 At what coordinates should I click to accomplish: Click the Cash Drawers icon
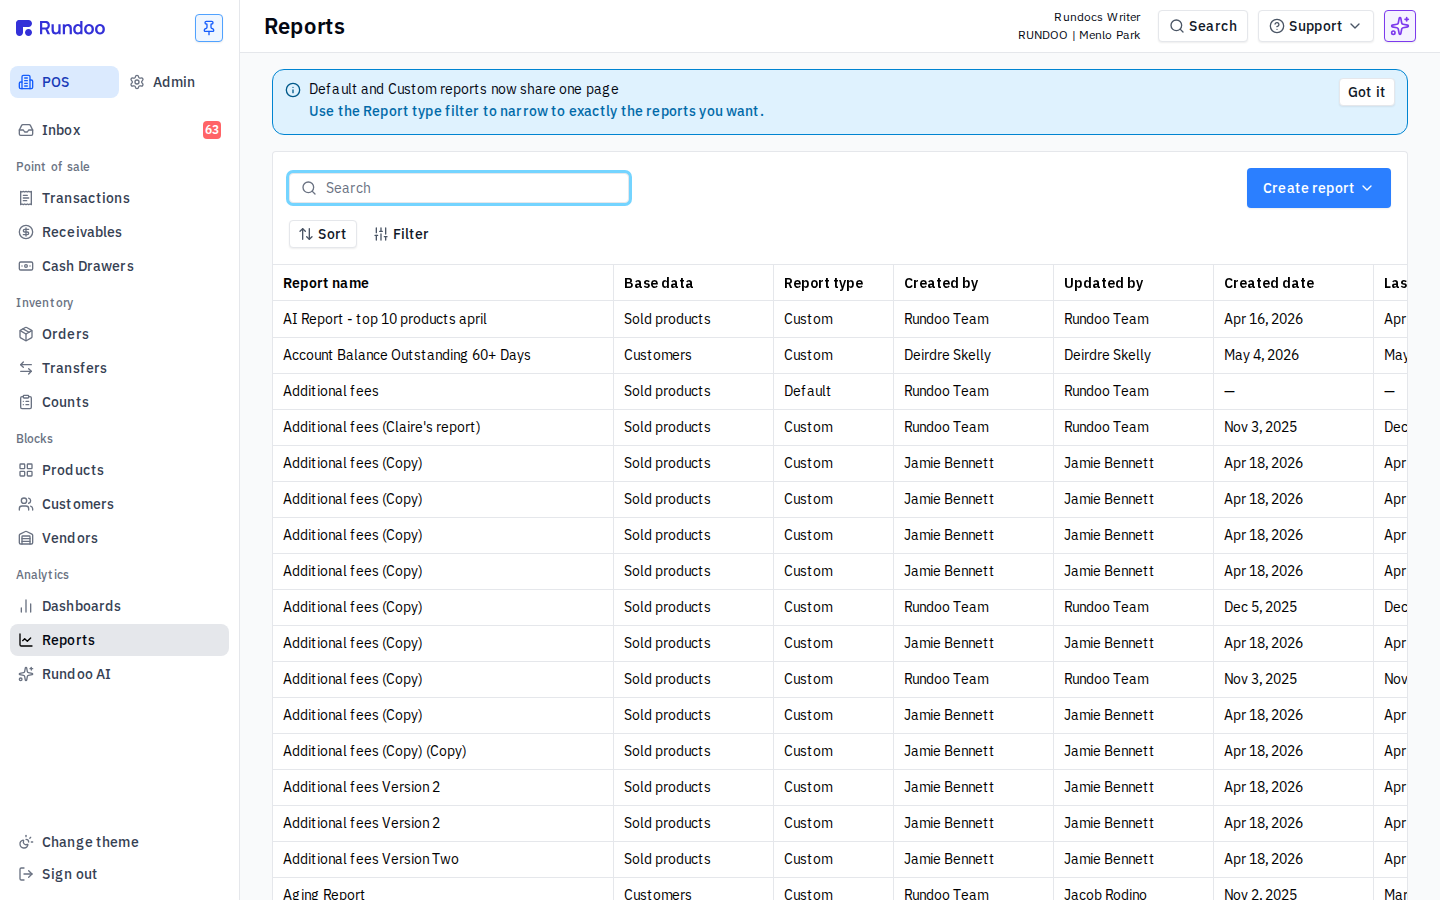(26, 266)
